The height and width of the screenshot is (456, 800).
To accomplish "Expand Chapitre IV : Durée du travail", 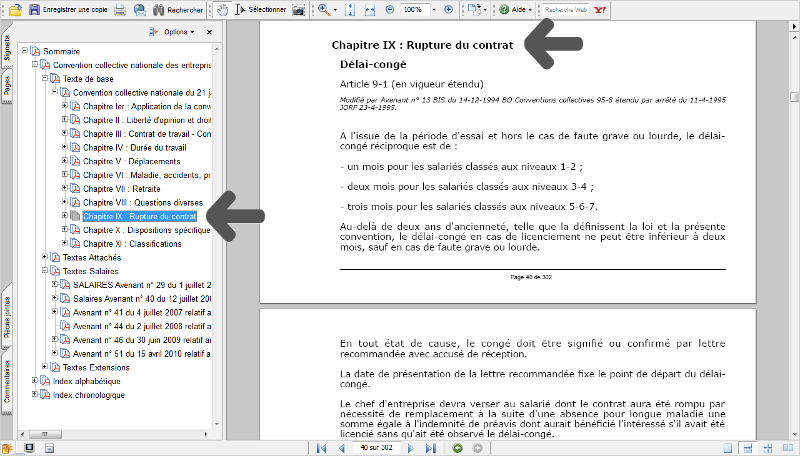I will click(65, 147).
